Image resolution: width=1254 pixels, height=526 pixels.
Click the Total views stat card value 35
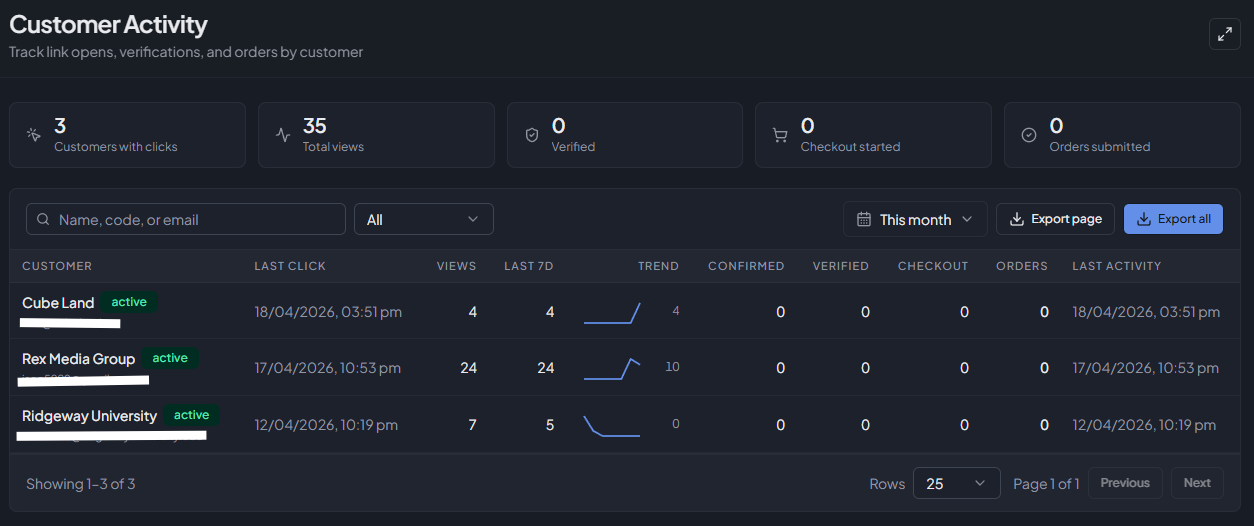click(315, 126)
